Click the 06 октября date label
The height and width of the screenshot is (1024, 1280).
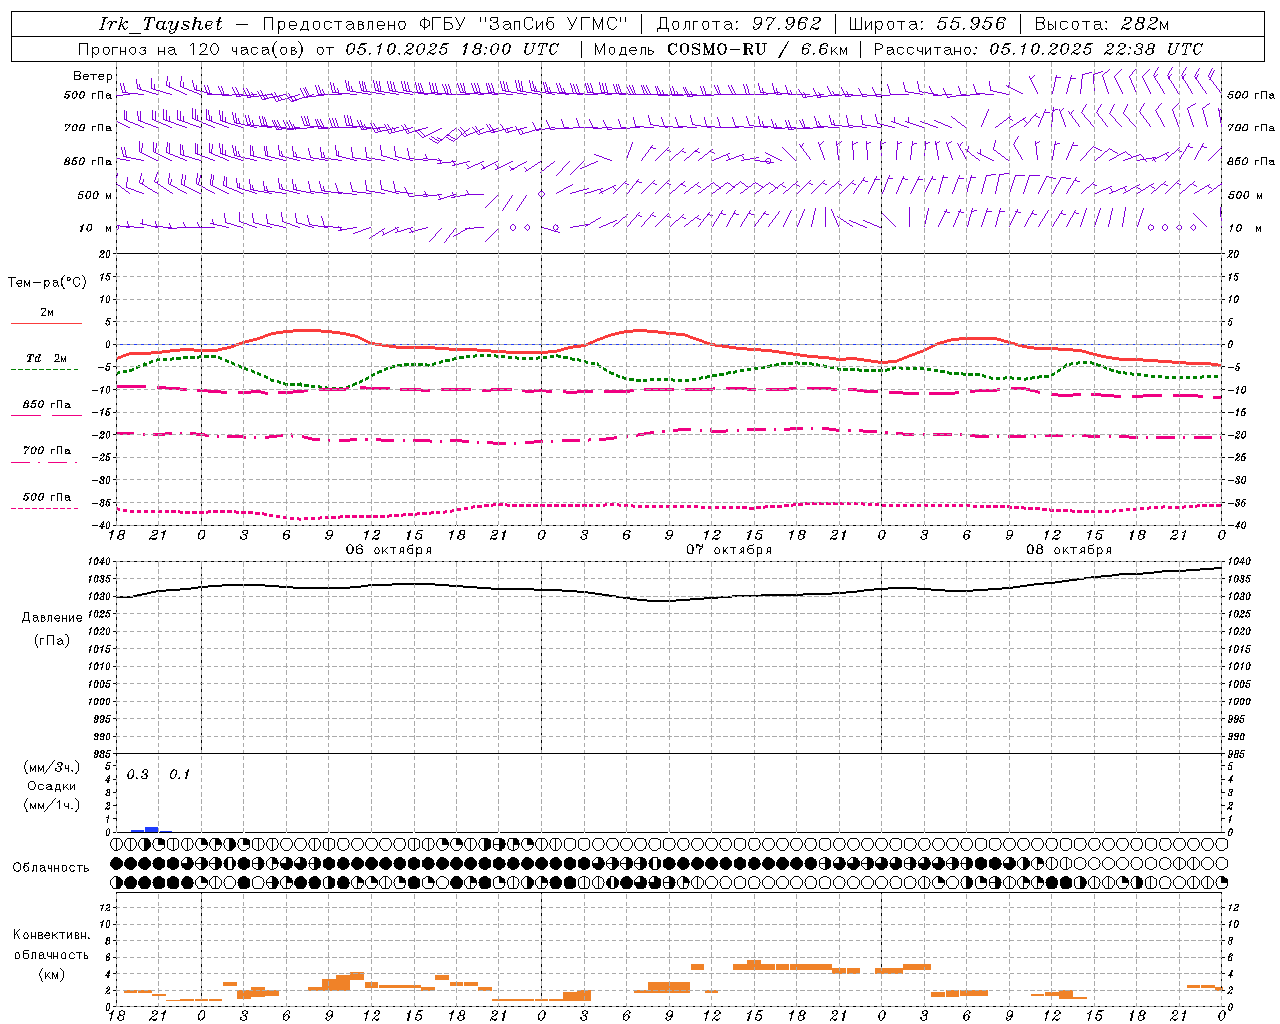(389, 550)
